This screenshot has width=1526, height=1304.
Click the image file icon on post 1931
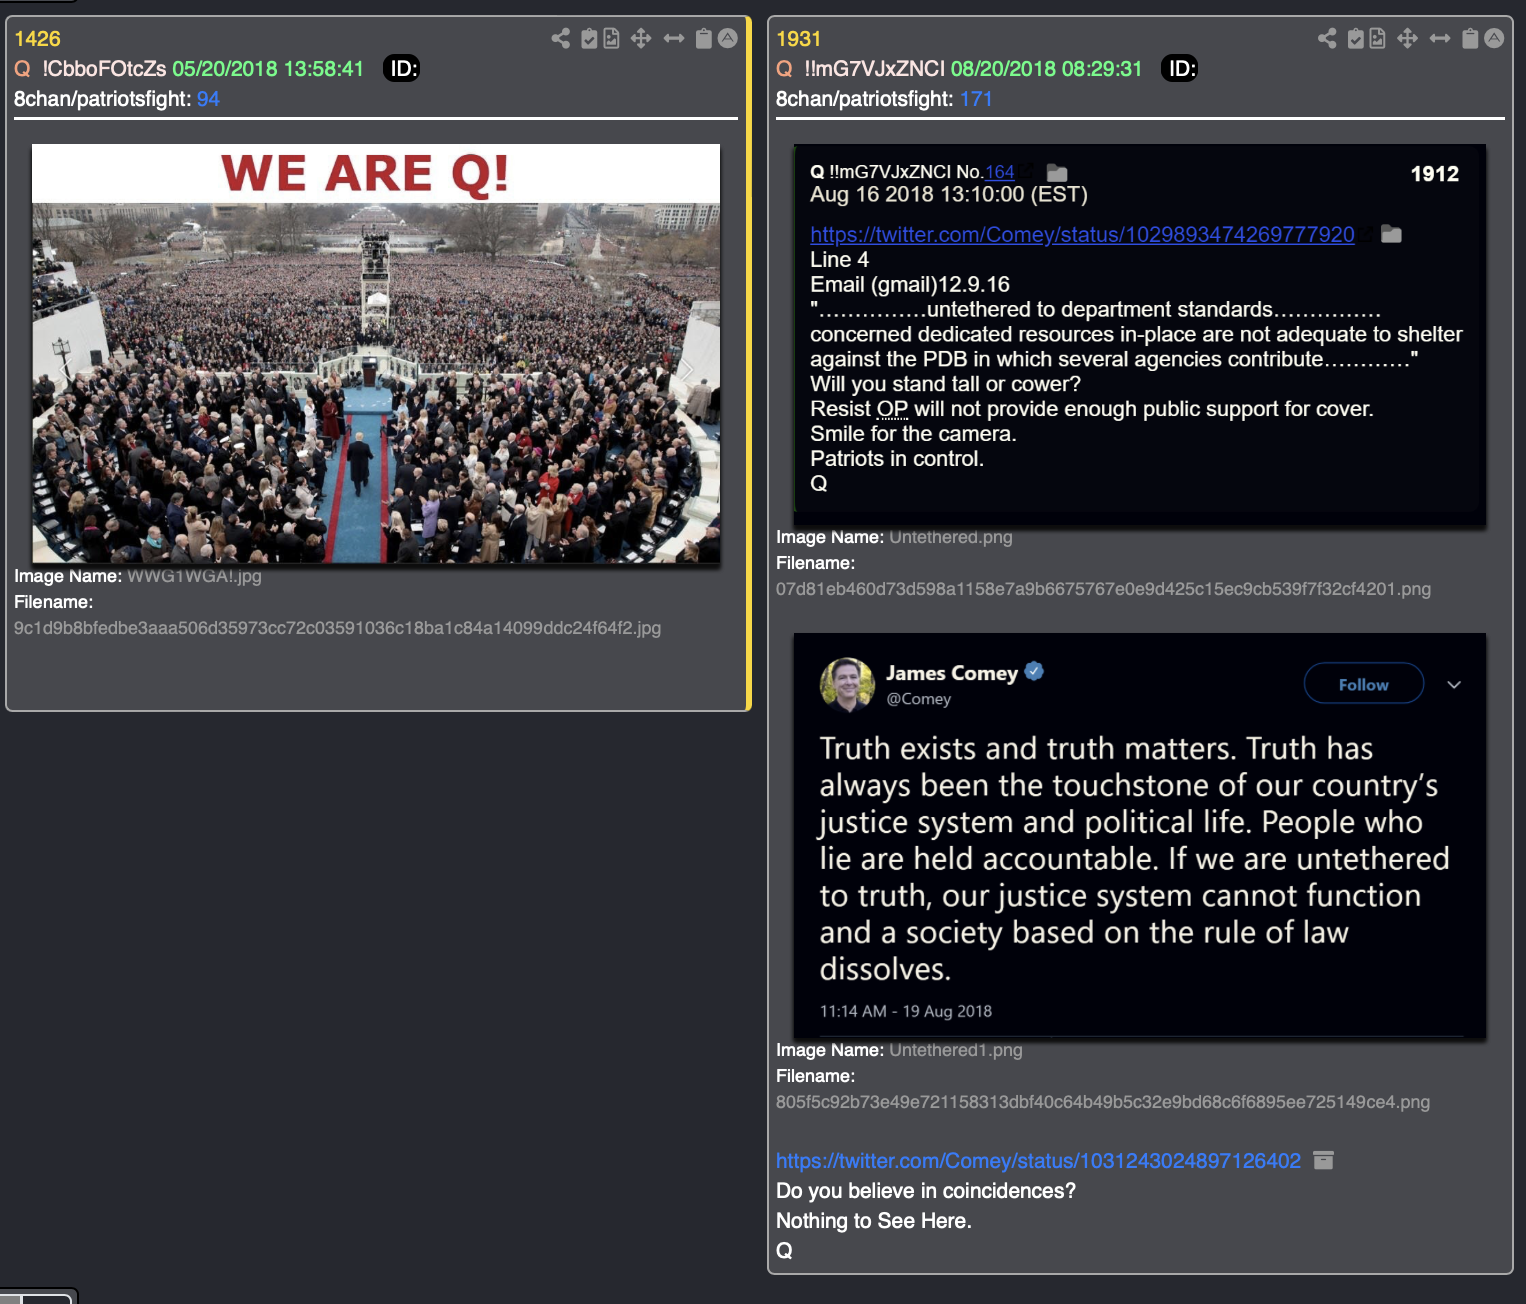1377,39
